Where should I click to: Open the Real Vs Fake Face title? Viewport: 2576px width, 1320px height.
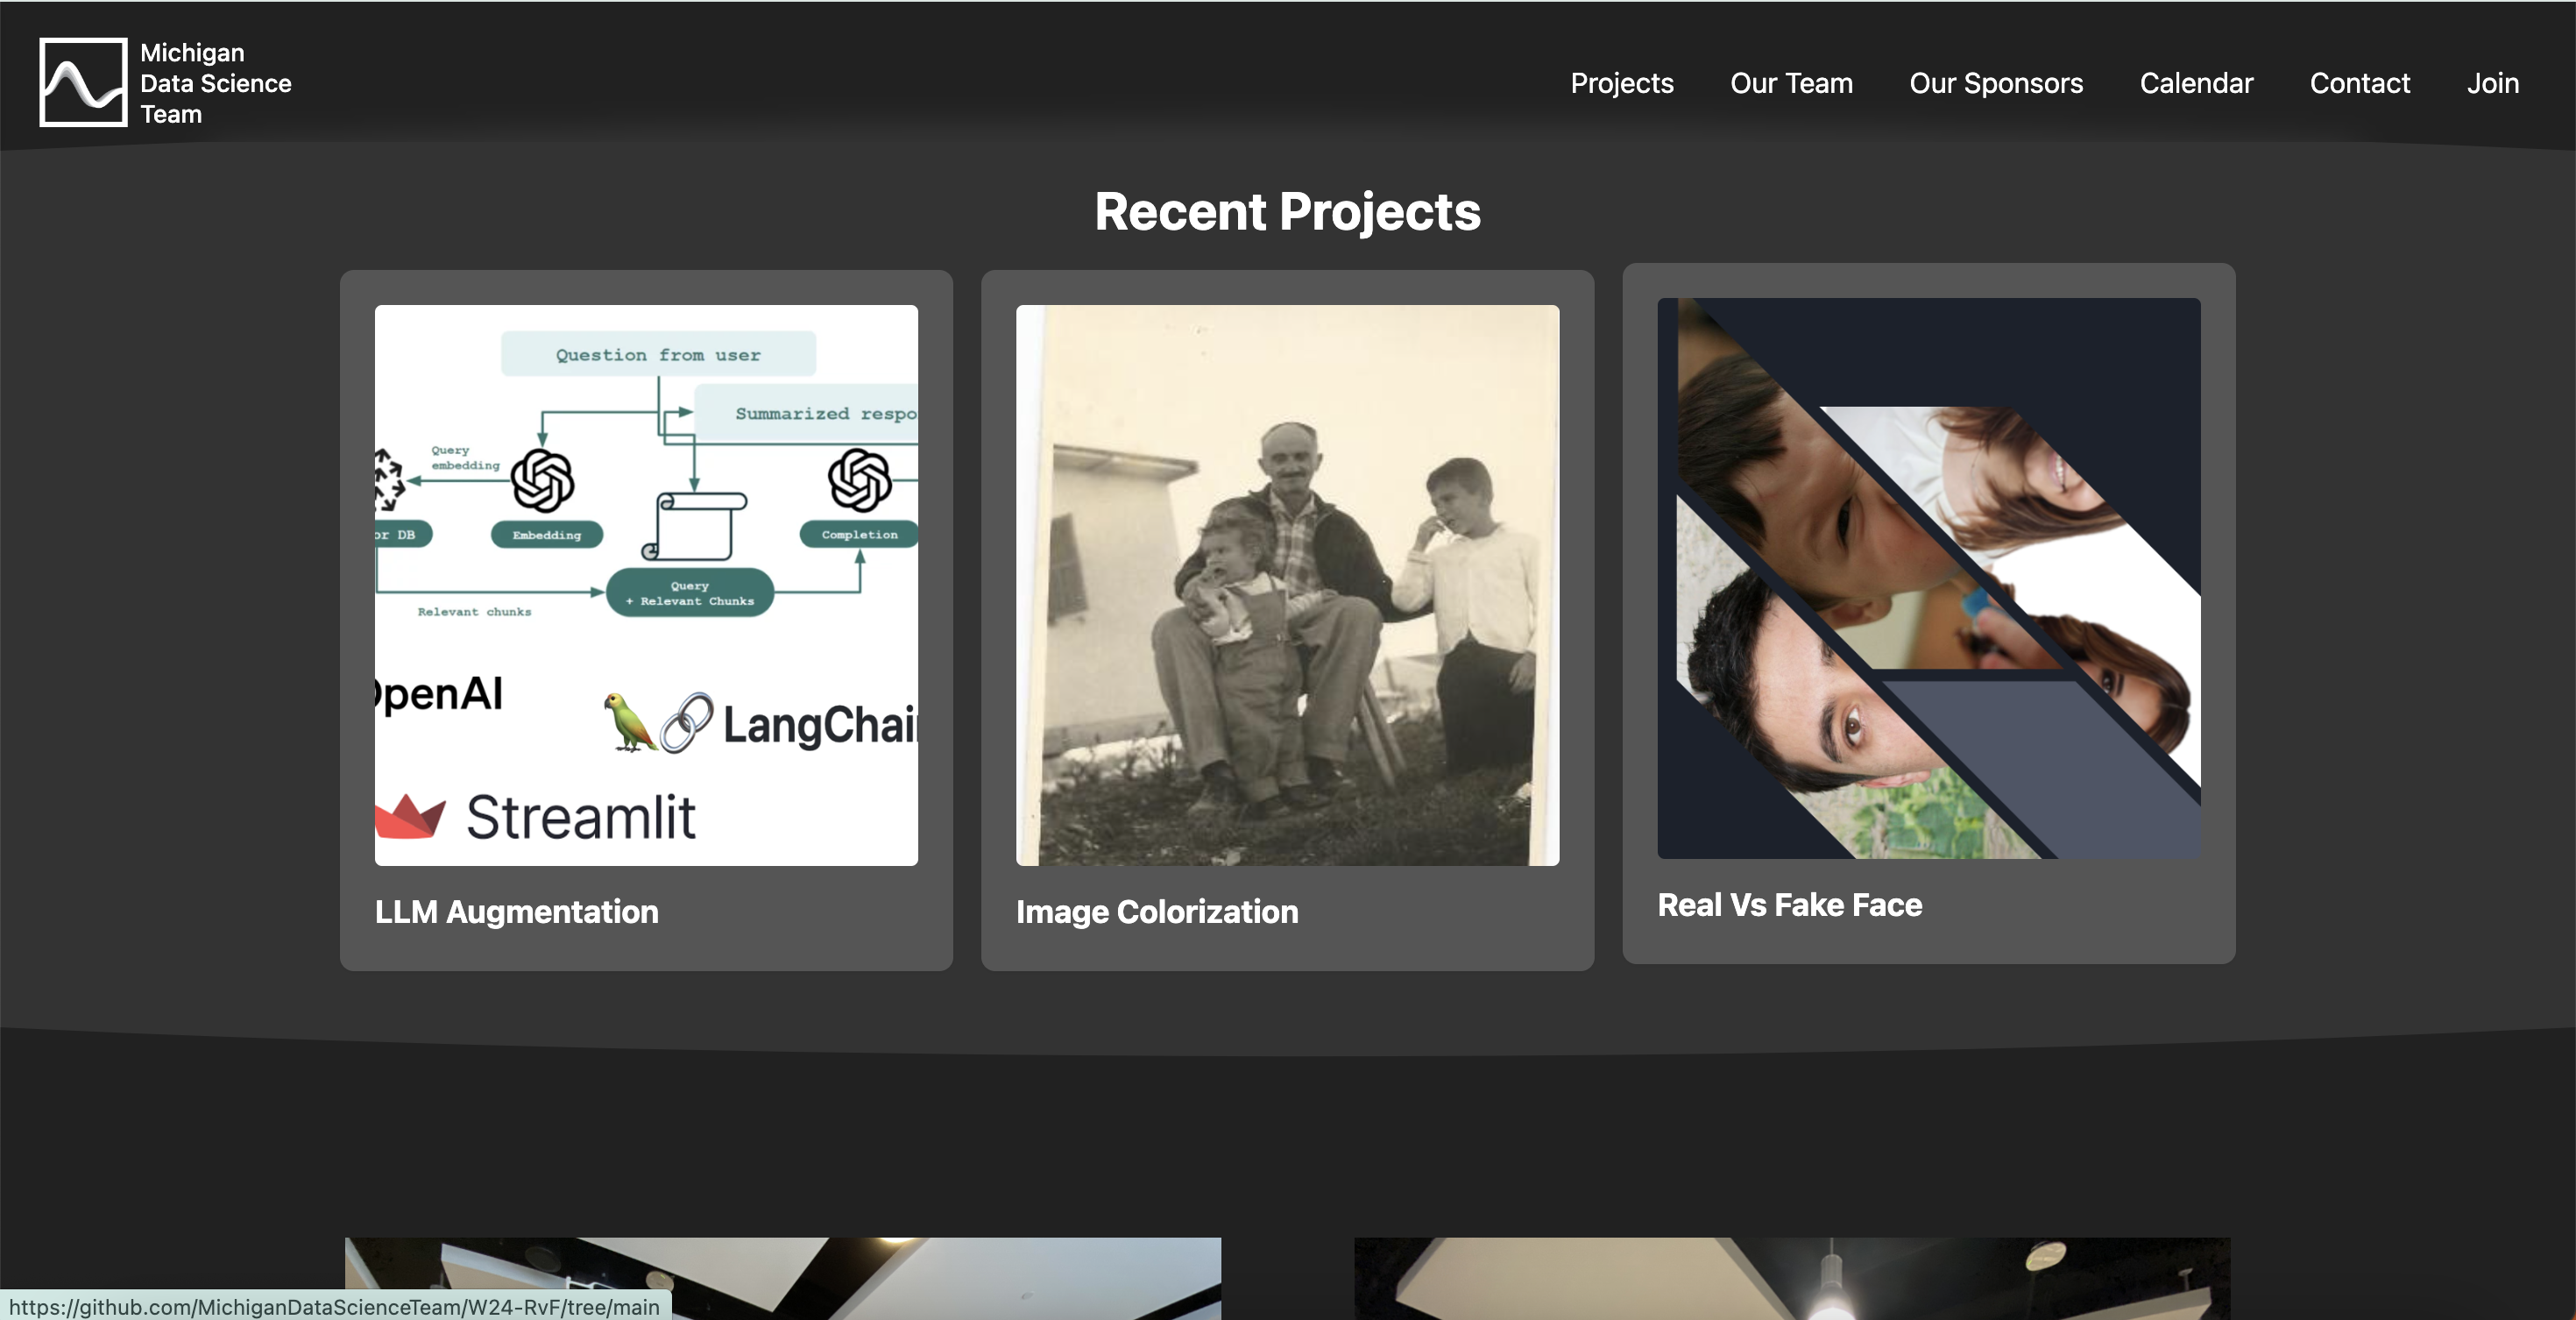1789,904
